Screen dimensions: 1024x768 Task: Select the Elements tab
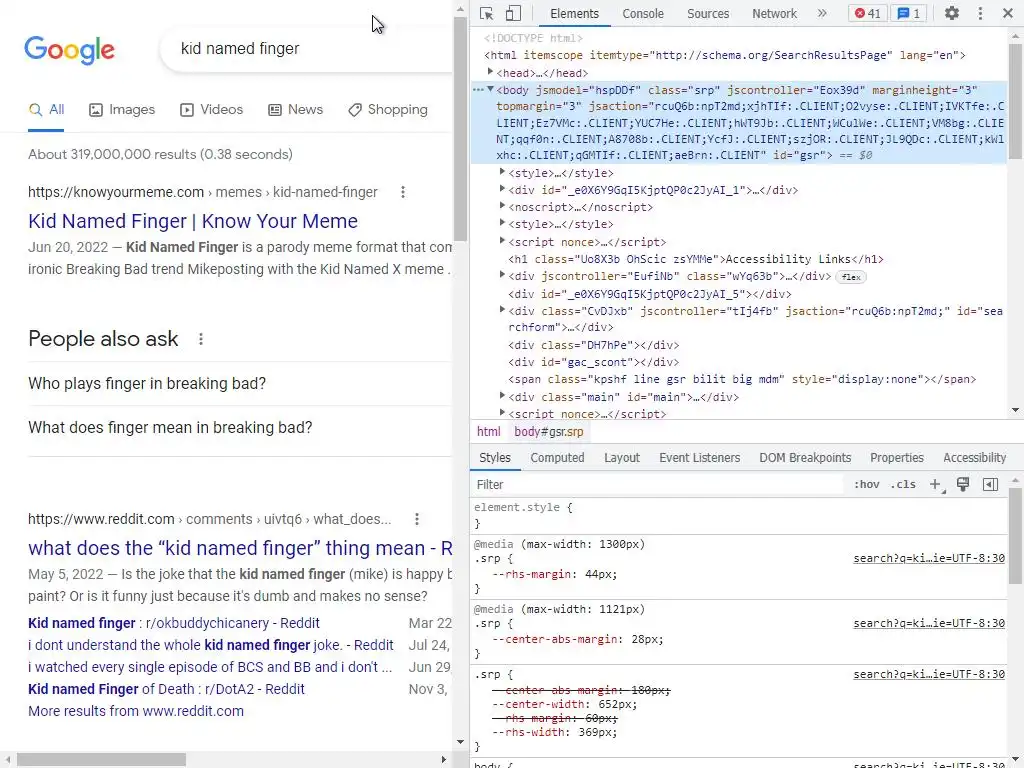574,13
